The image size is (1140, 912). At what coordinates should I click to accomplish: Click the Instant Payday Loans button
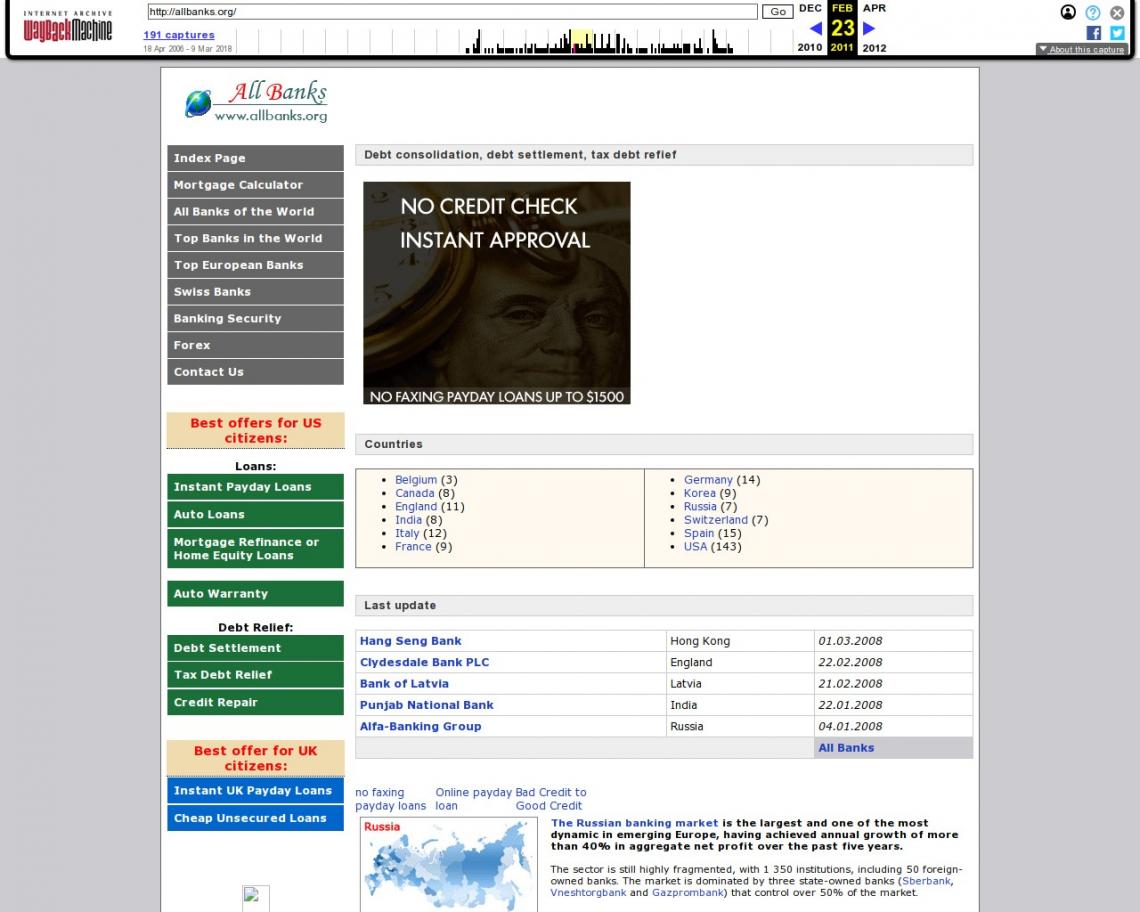point(255,487)
